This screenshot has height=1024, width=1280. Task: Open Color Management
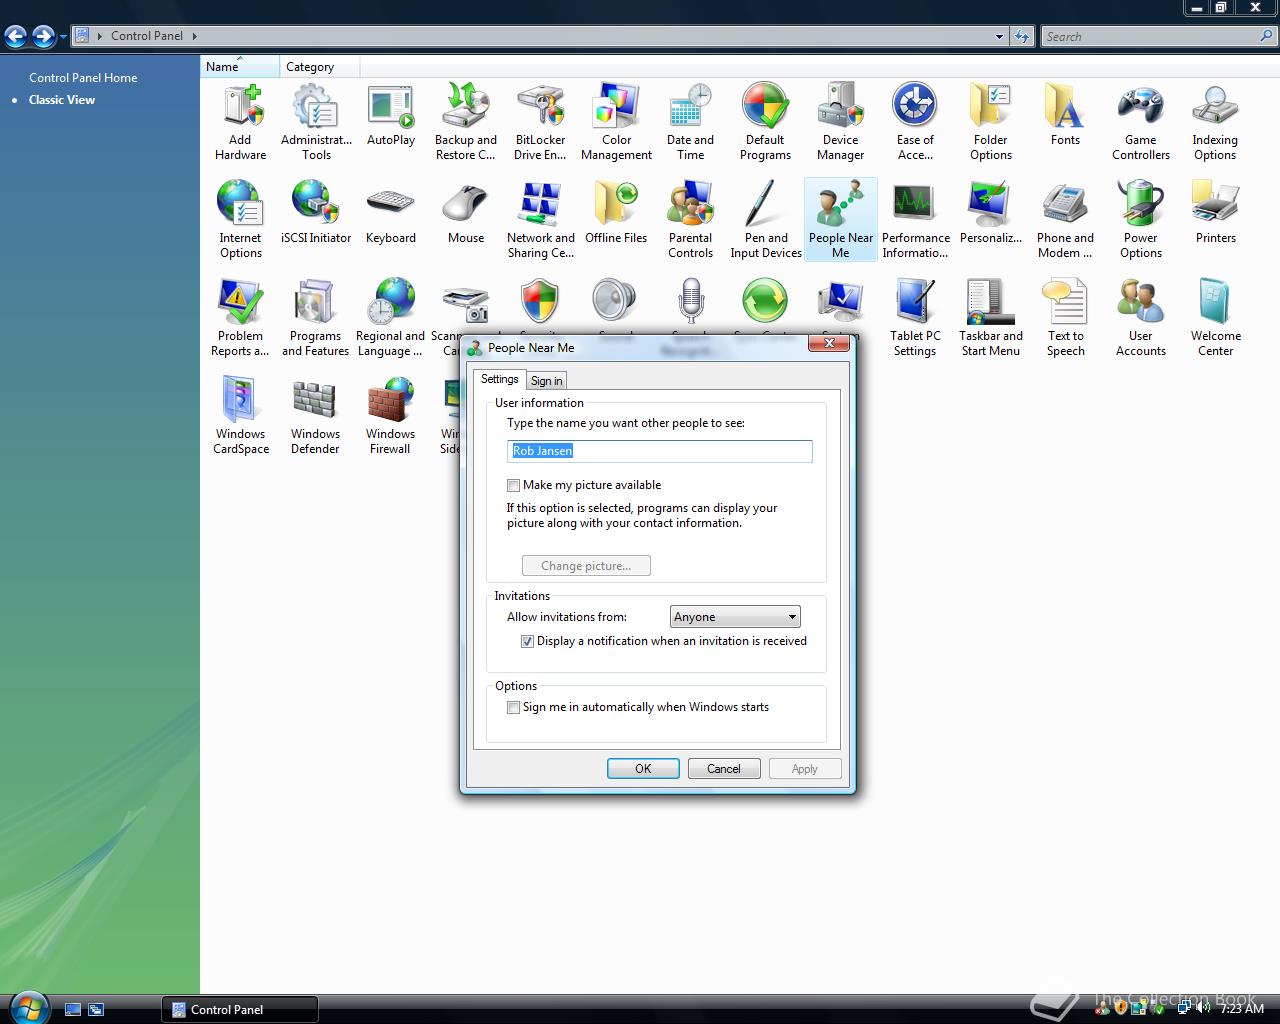616,122
